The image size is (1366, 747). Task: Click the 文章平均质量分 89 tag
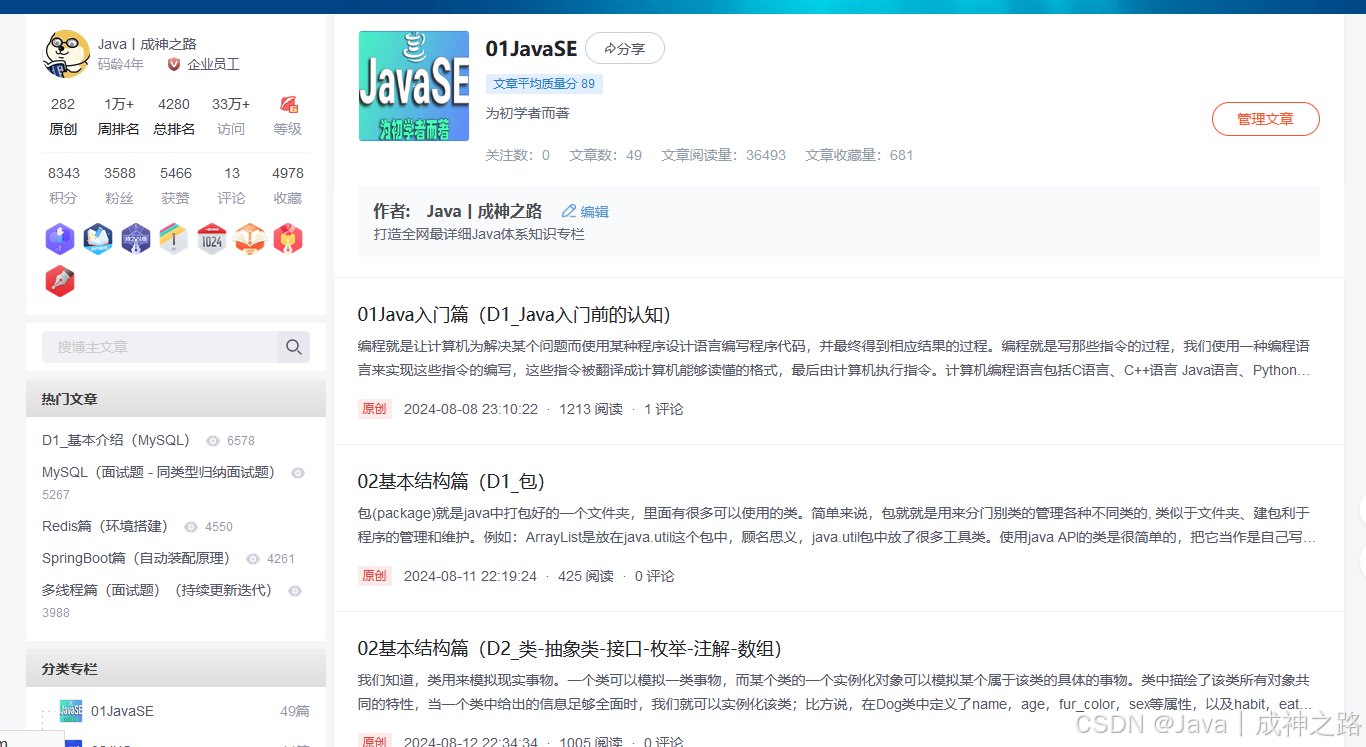coord(544,84)
